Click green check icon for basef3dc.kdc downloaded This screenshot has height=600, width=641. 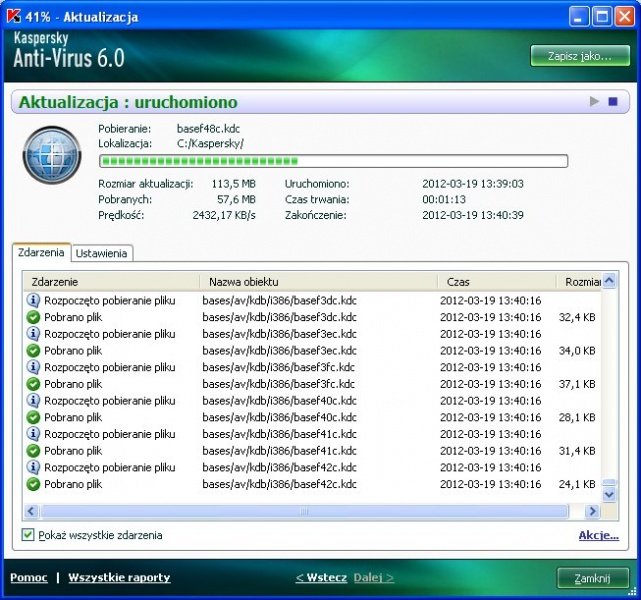[x=33, y=317]
